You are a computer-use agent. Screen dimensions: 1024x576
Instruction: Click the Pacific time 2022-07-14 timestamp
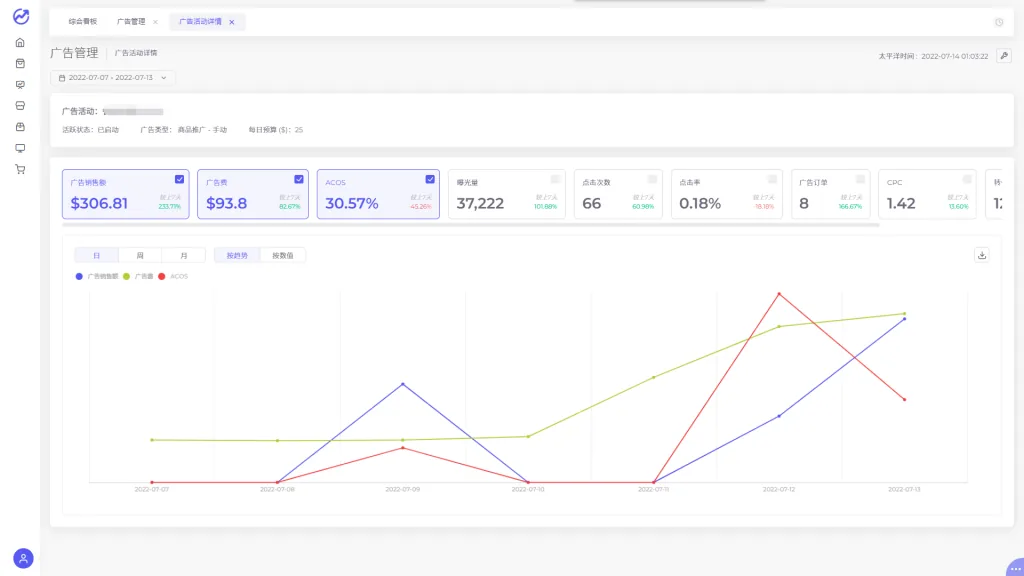(x=933, y=57)
